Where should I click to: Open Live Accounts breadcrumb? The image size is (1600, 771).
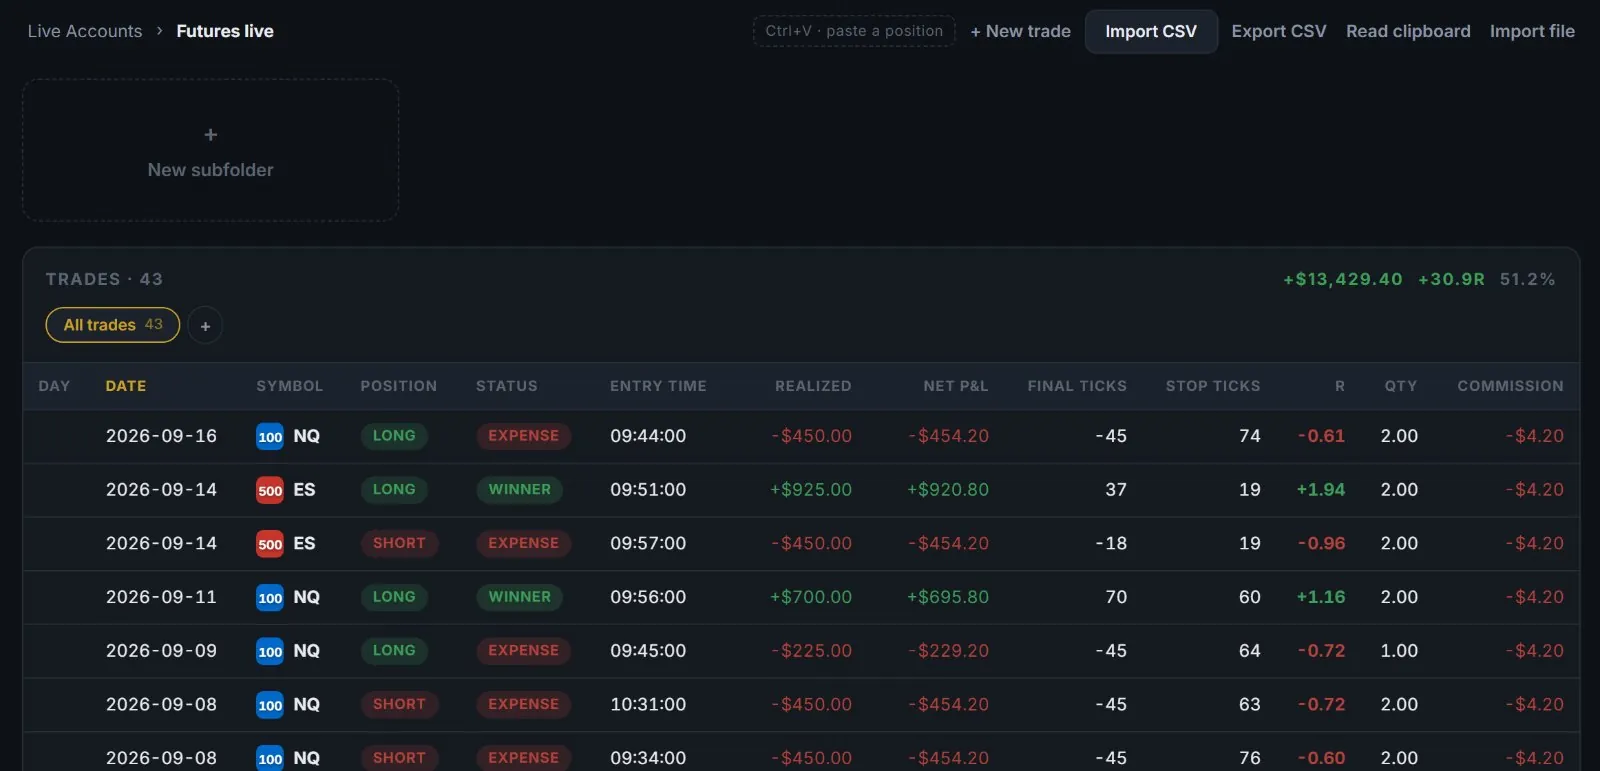[85, 31]
